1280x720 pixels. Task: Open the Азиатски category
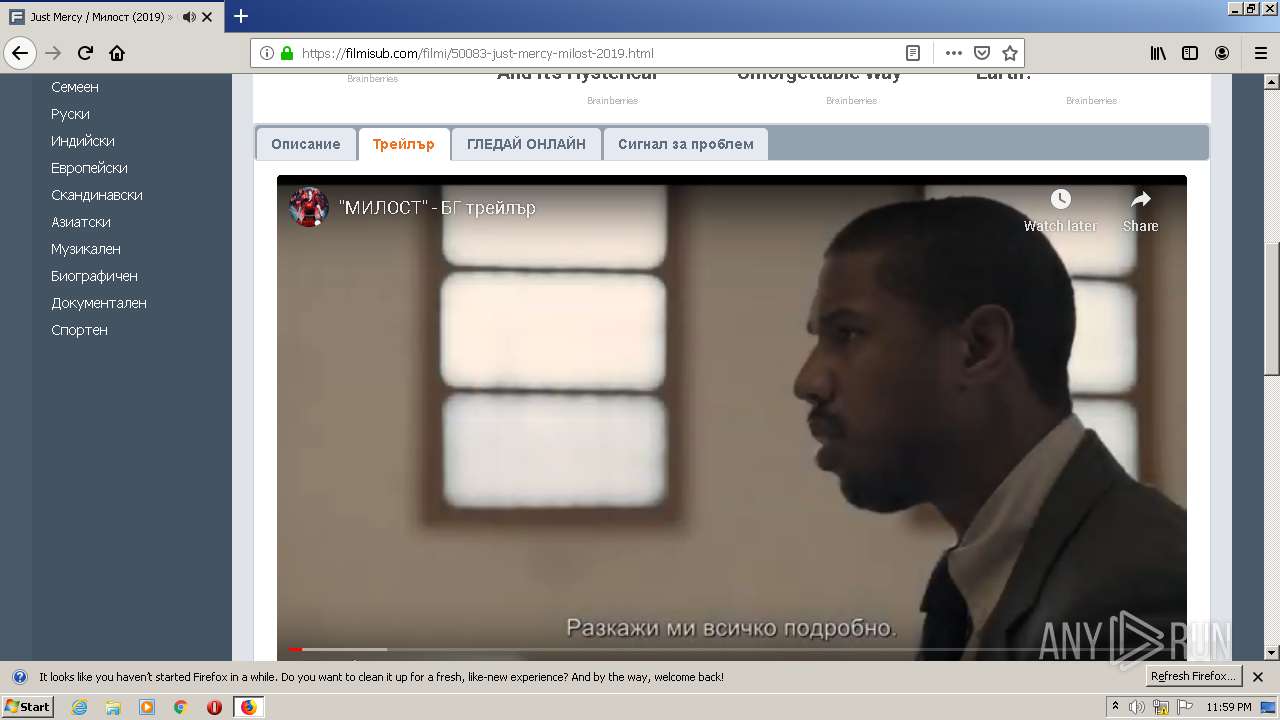81,222
